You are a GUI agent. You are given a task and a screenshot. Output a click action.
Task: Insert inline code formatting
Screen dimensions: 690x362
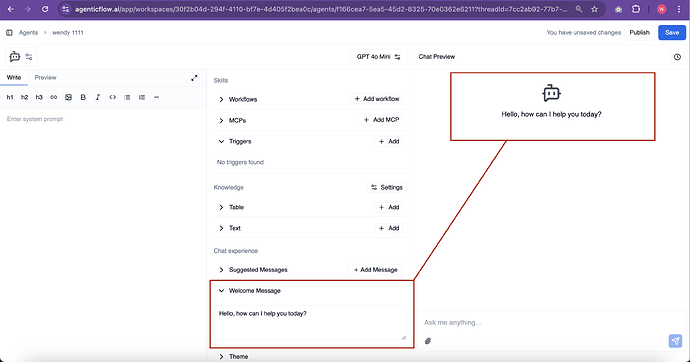pyautogui.click(x=113, y=97)
